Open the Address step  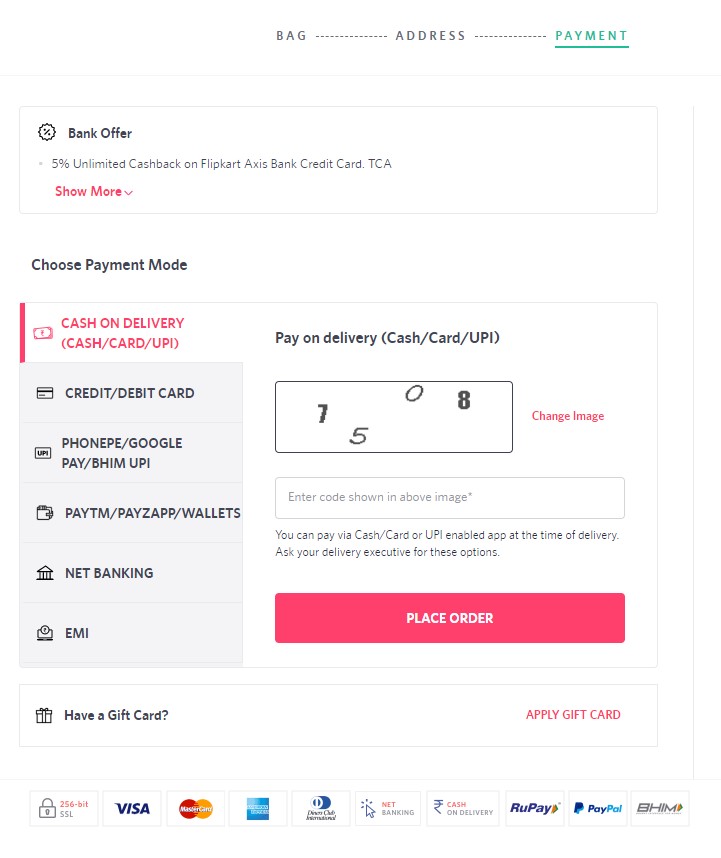(431, 36)
